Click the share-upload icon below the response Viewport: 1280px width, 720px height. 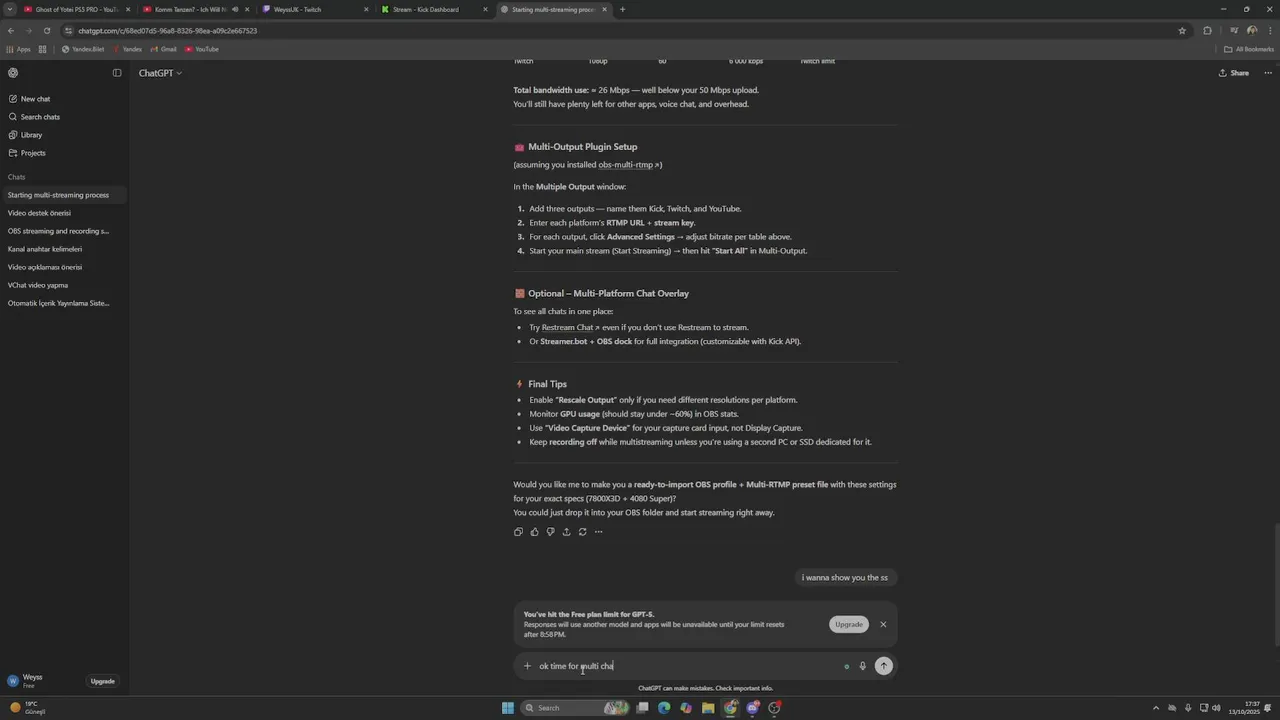[x=566, y=532]
